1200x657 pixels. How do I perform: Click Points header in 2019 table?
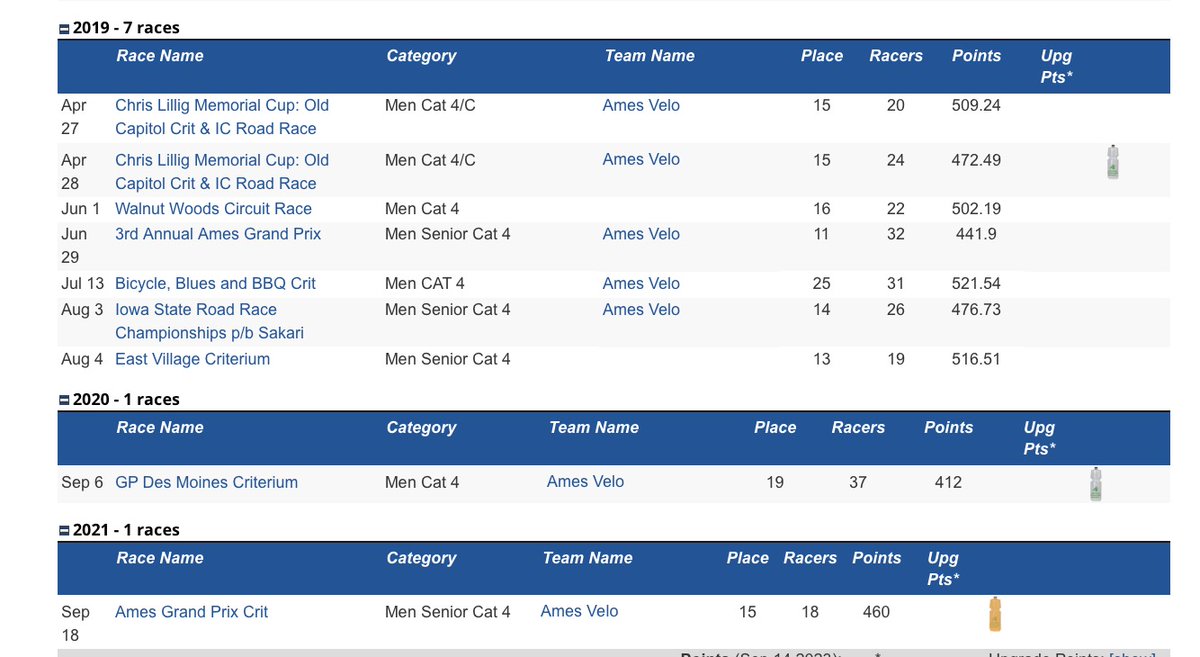click(x=976, y=56)
